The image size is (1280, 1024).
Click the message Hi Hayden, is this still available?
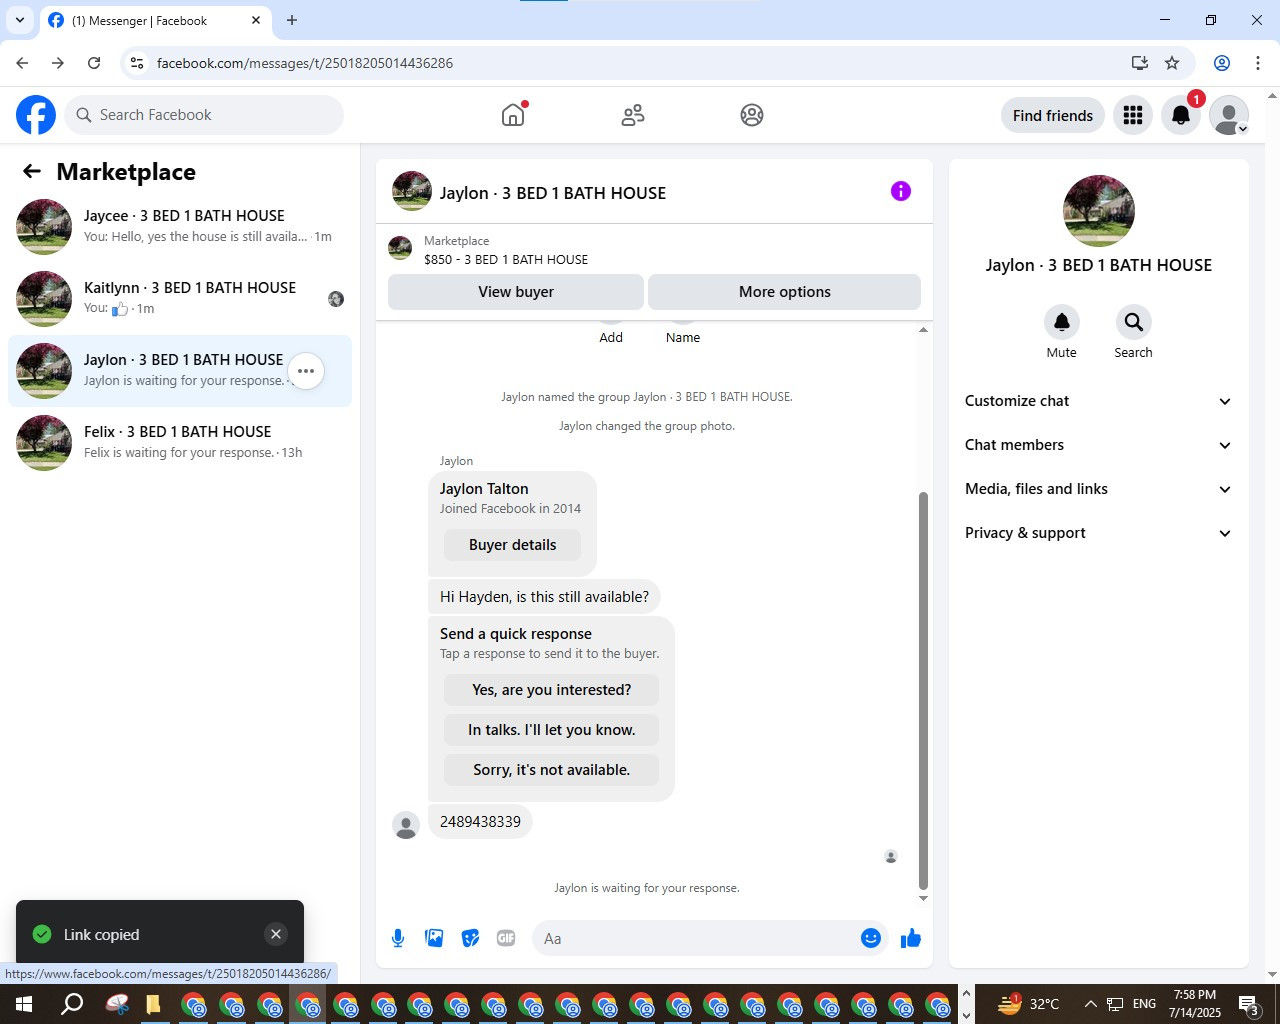click(x=544, y=597)
